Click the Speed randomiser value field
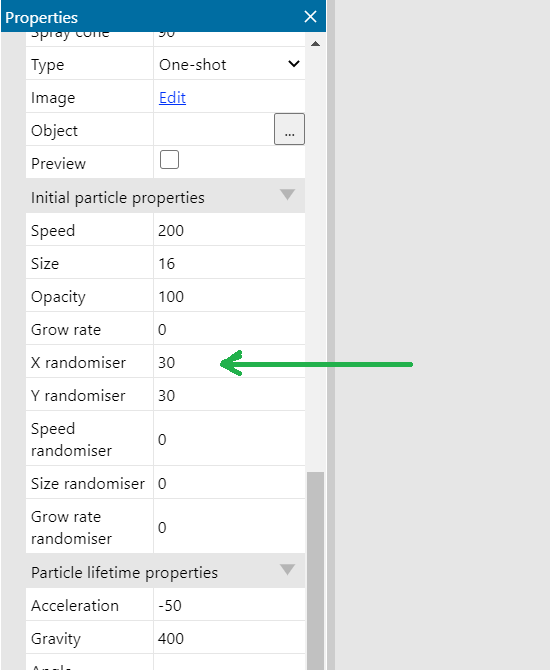Viewport: 550px width, 670px height. point(229,439)
